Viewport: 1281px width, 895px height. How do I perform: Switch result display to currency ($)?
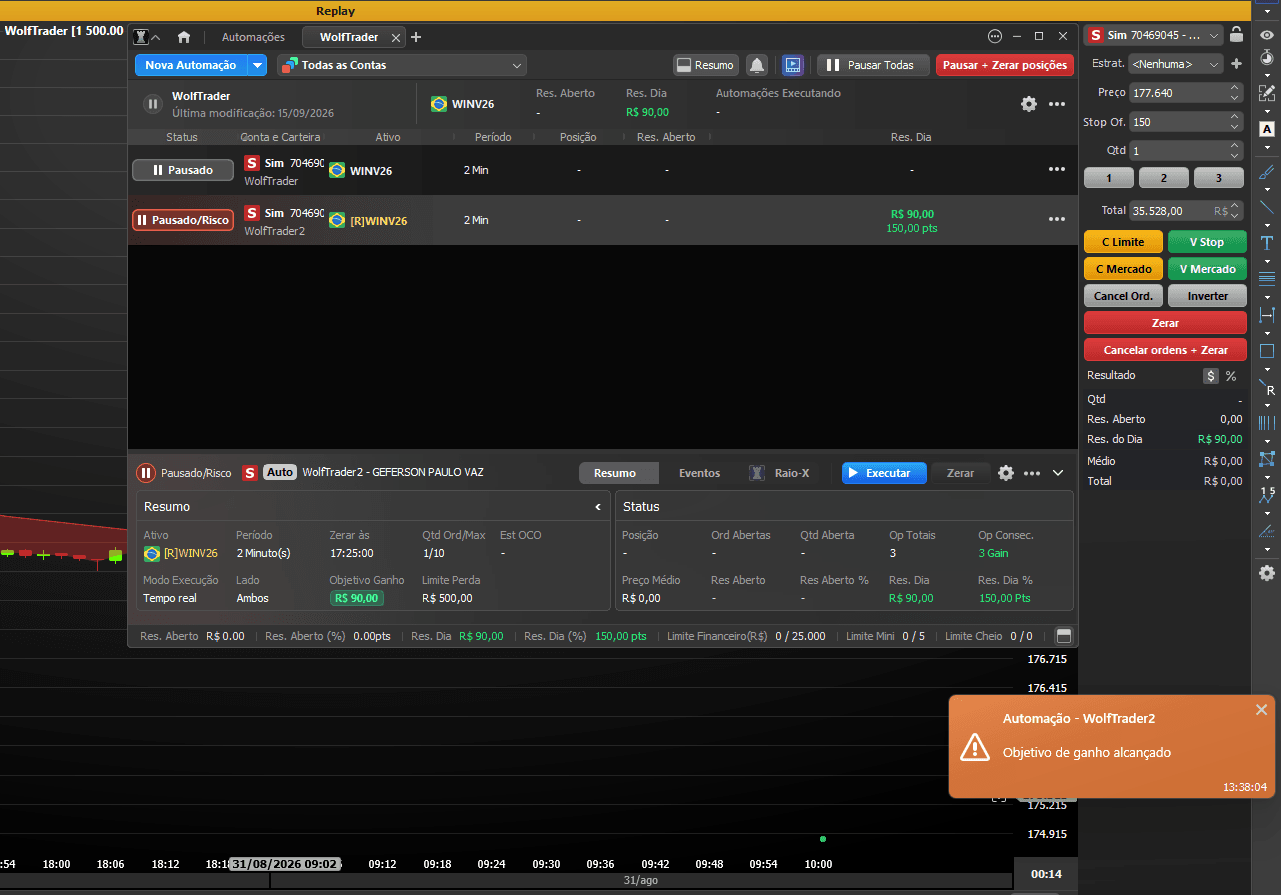1211,376
